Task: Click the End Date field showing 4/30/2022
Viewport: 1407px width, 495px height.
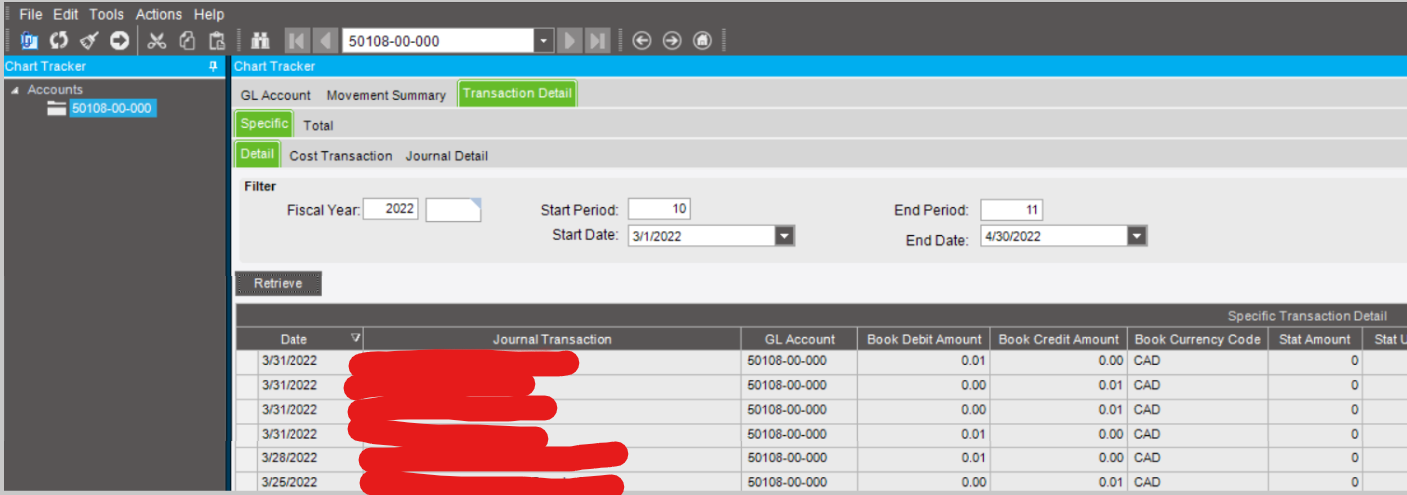Action: 1054,236
